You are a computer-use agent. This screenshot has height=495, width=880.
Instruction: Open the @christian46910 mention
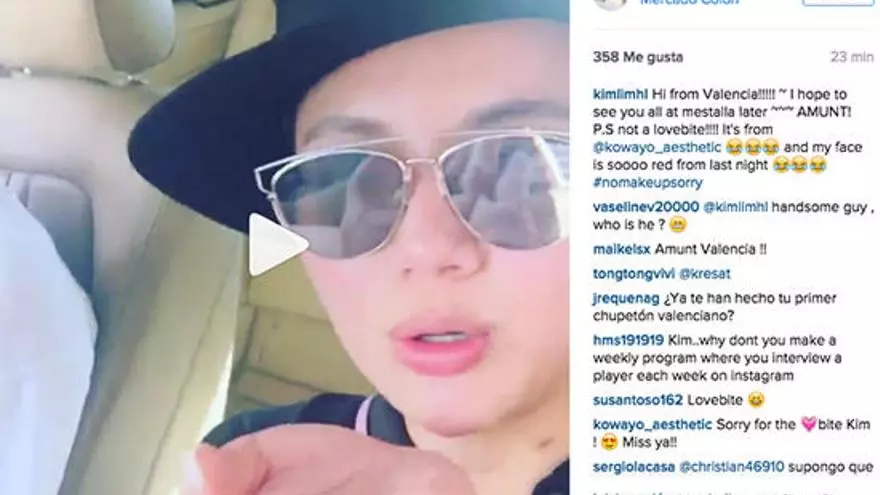731,468
